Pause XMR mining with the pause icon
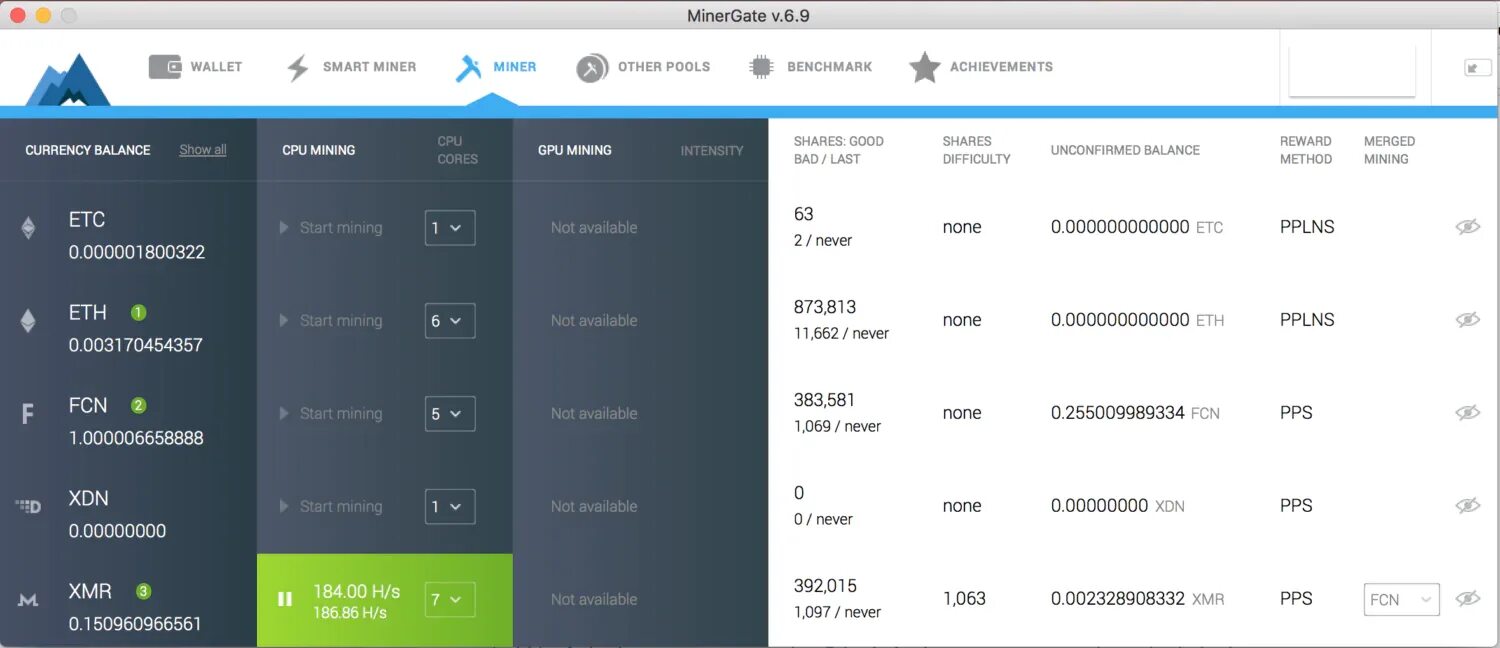 pyautogui.click(x=285, y=599)
